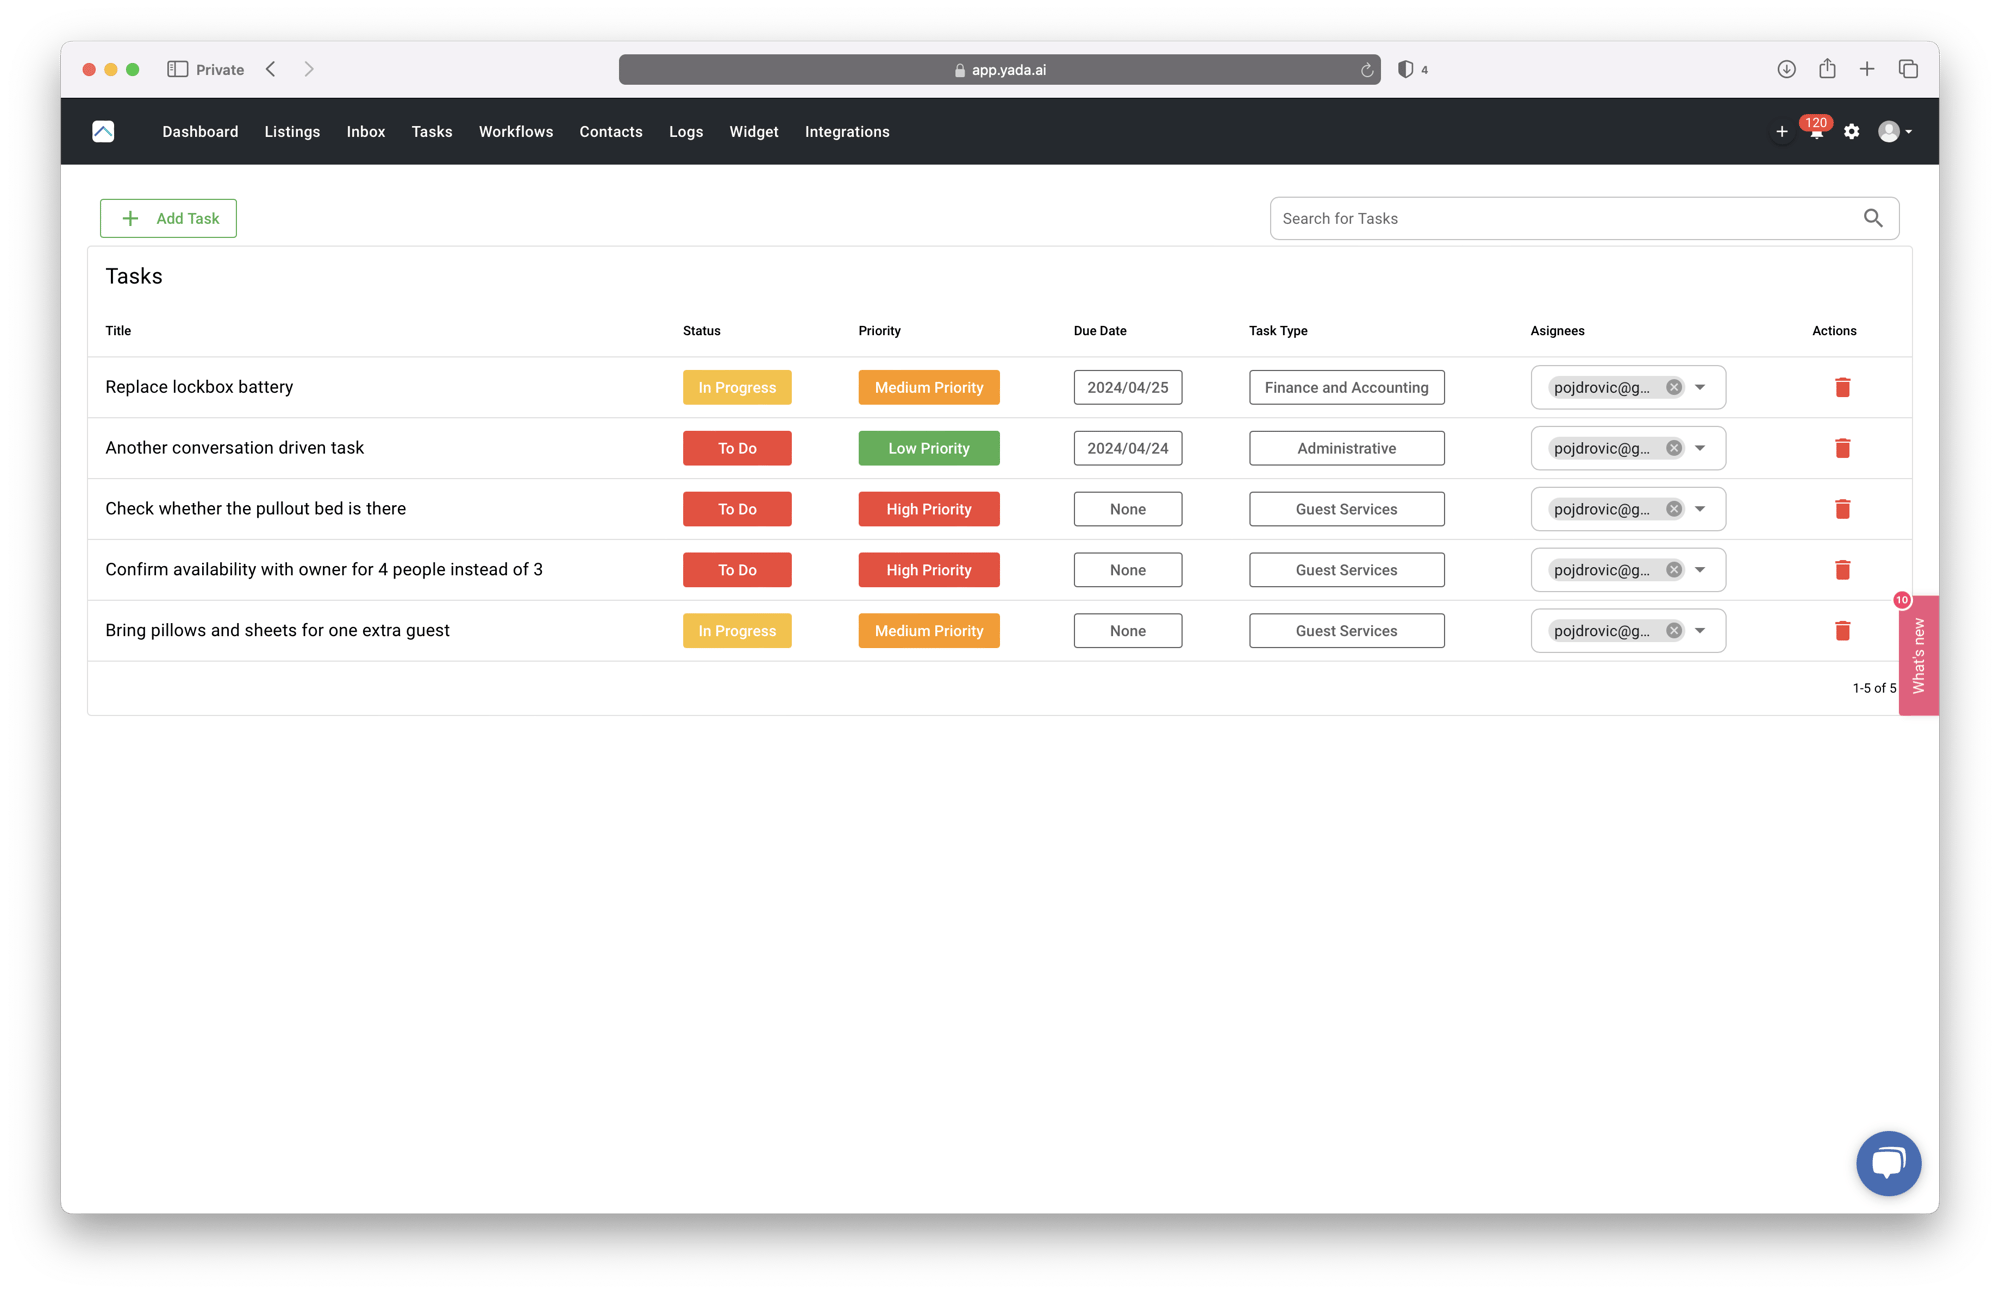Expand assignees dropdown for Another conversation driven task
Screen dimensions: 2000x1294
click(x=1700, y=448)
